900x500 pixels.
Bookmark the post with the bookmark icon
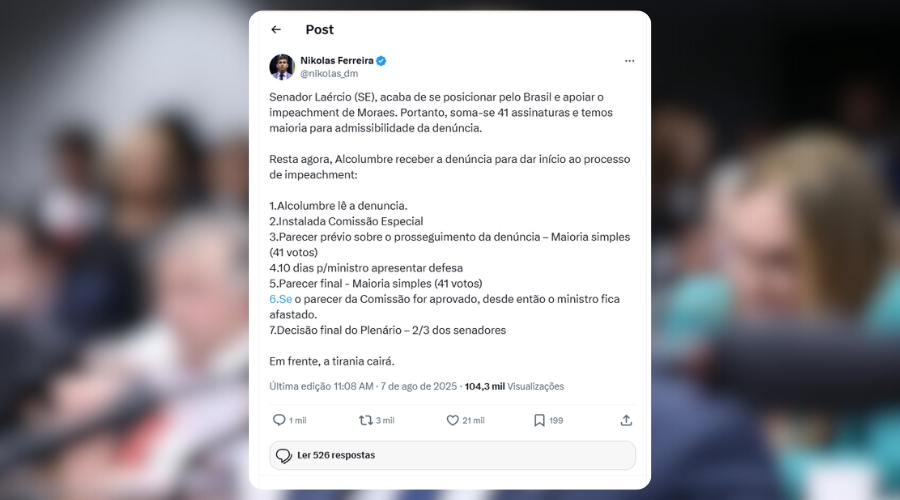pos(539,421)
